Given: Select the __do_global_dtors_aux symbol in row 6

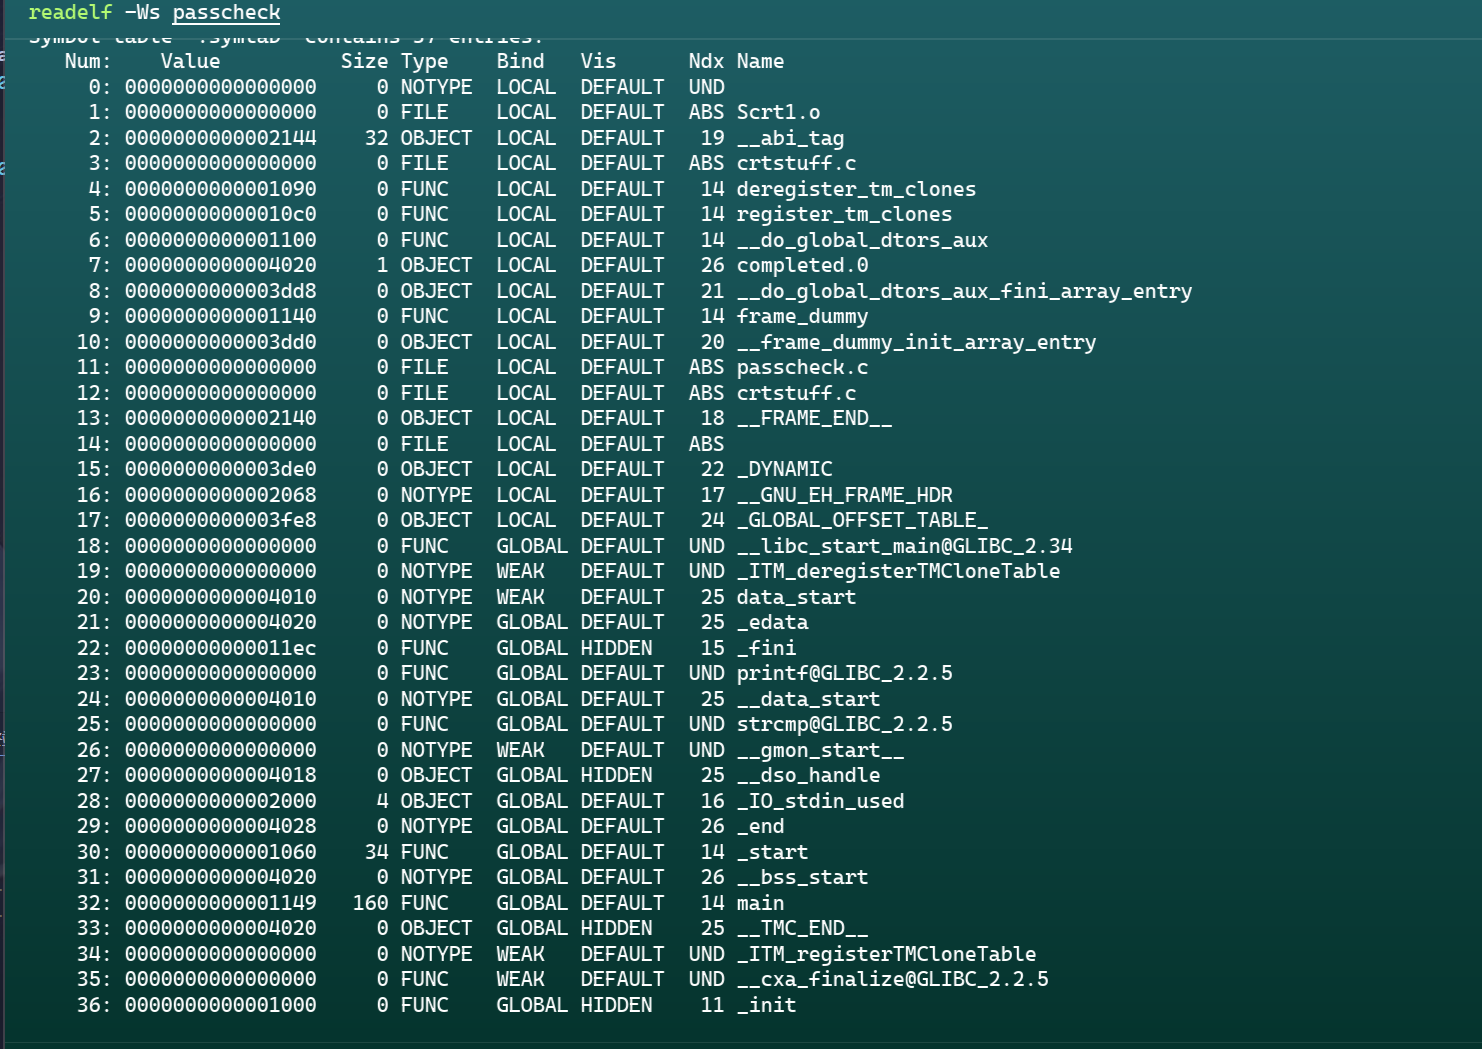Looking at the screenshot, I should (x=862, y=241).
